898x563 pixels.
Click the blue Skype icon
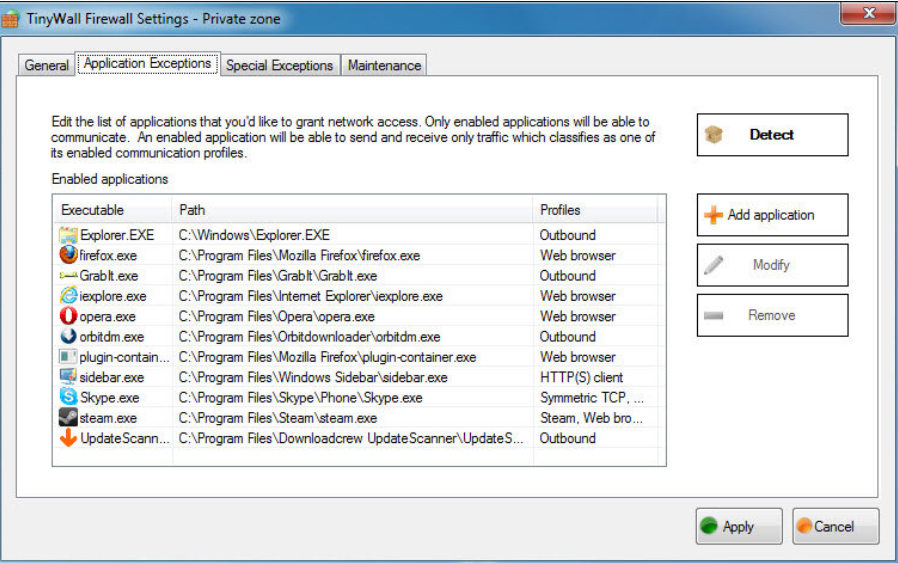(68, 397)
